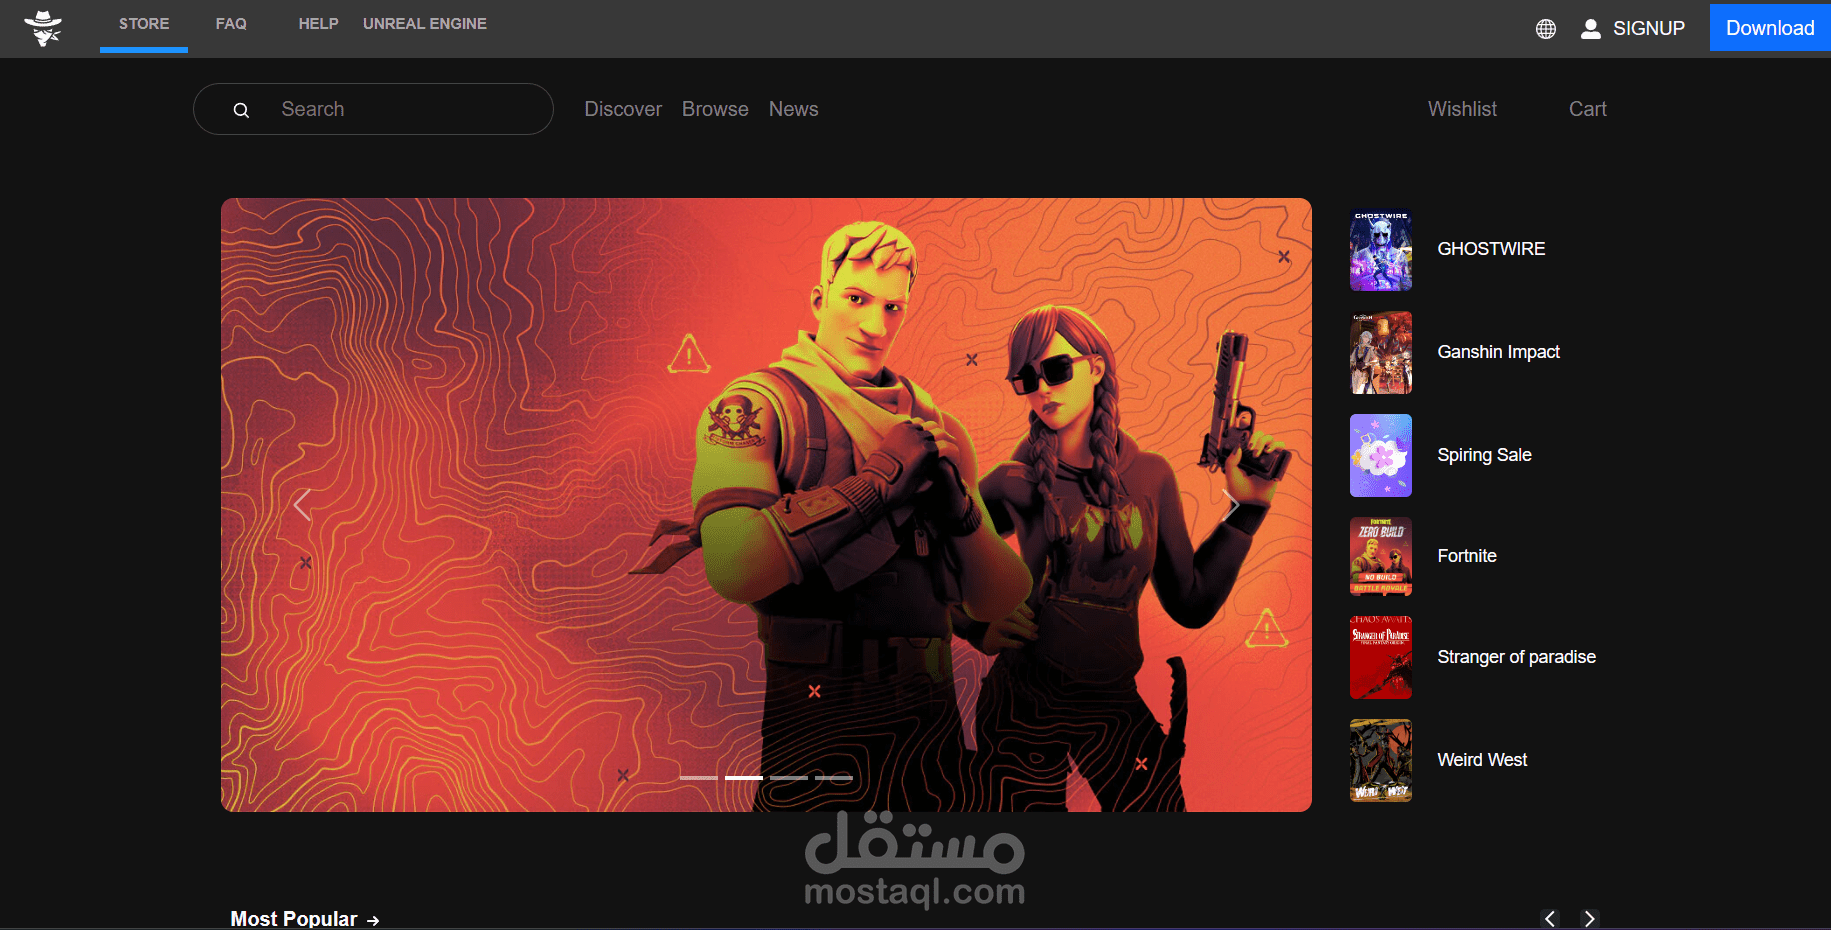Switch to the FAQ tab
This screenshot has height=930, width=1831.
230,23
